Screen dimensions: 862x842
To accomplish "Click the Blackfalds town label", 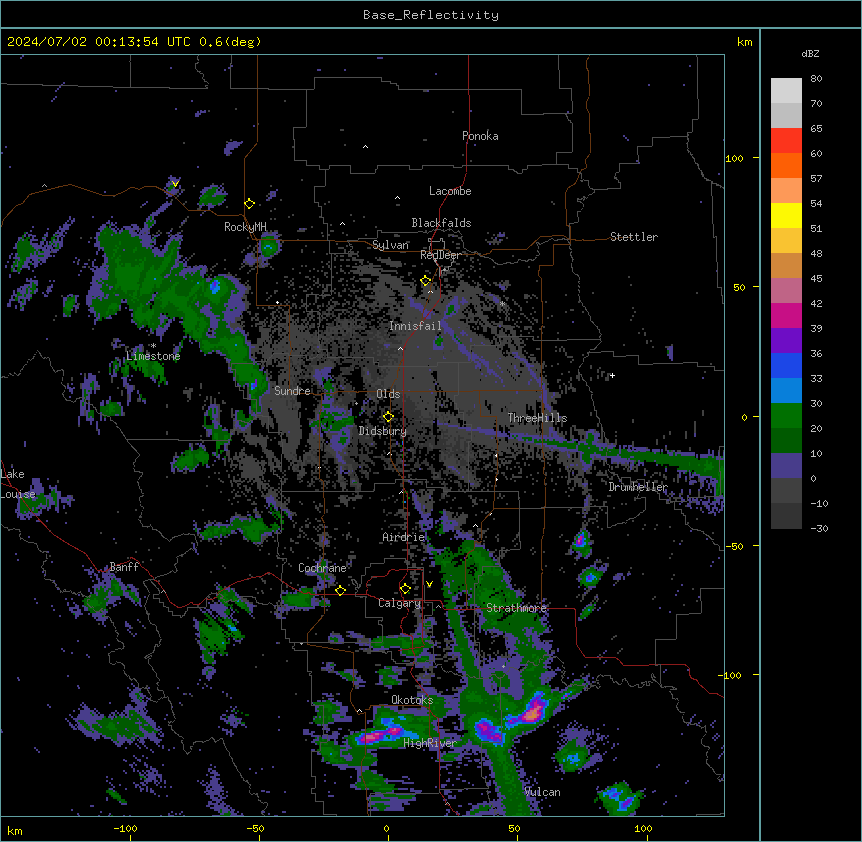I will (x=441, y=223).
